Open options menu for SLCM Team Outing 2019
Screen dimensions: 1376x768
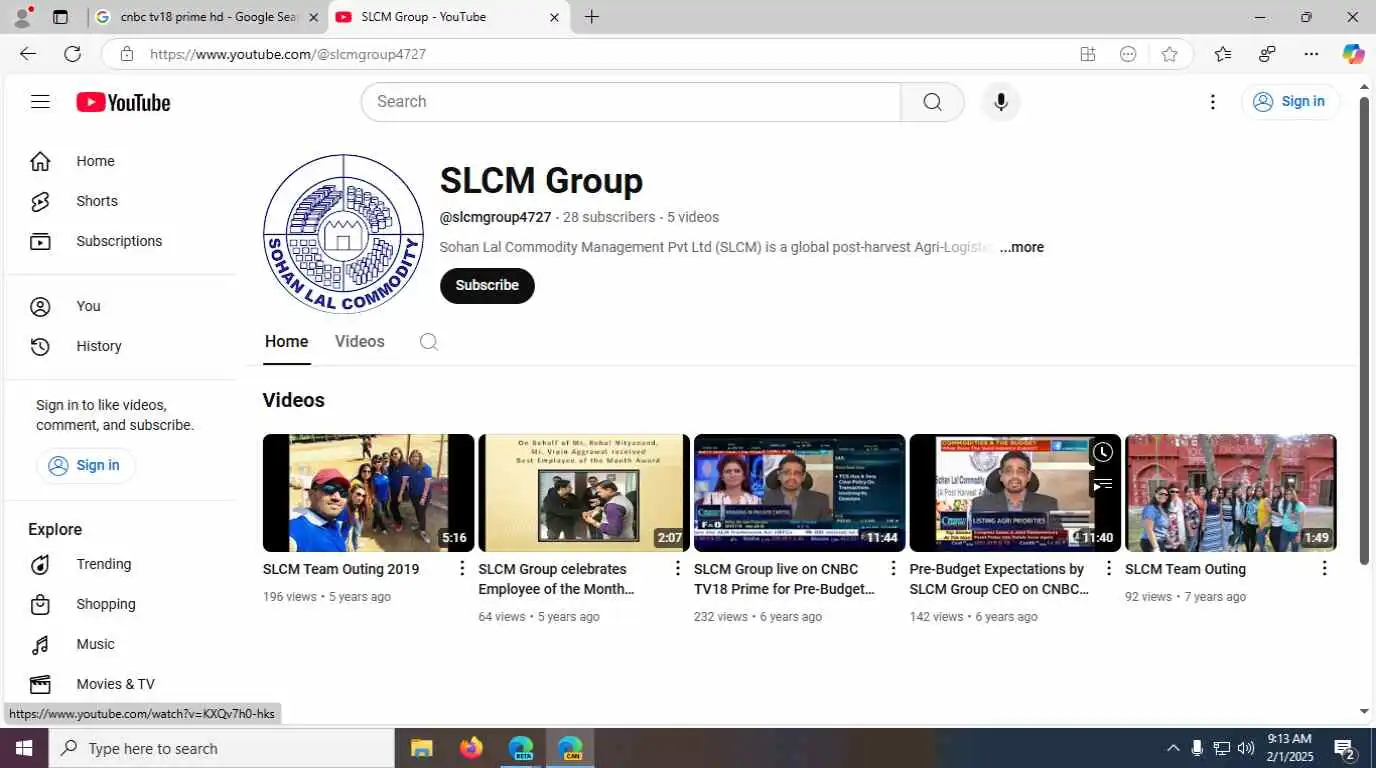[462, 569]
